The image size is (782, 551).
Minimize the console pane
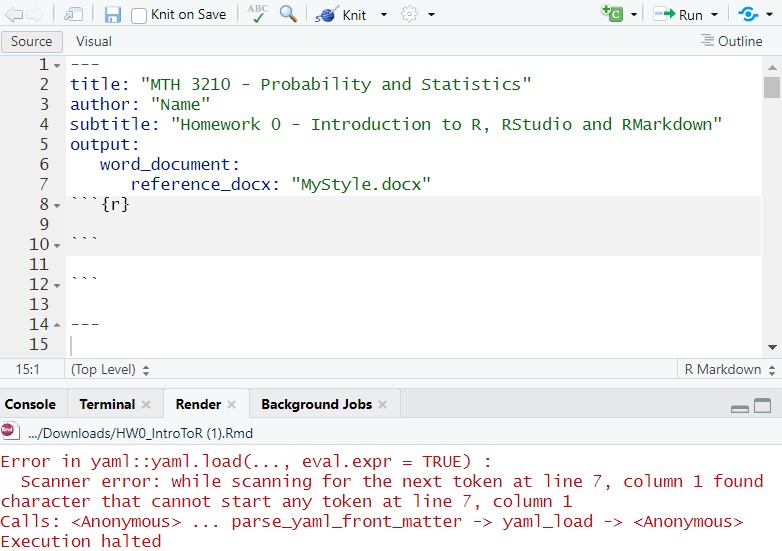740,408
